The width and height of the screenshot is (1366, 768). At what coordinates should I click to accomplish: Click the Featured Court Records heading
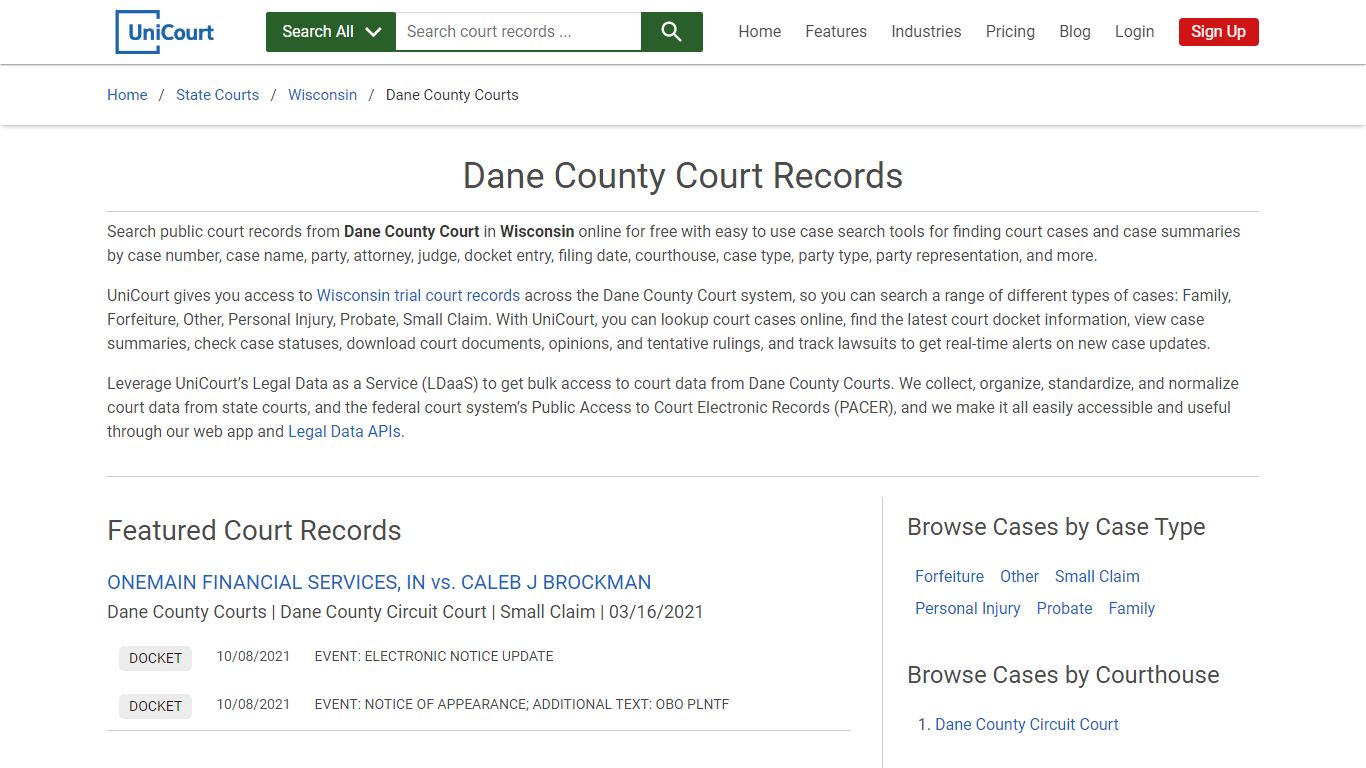(254, 531)
